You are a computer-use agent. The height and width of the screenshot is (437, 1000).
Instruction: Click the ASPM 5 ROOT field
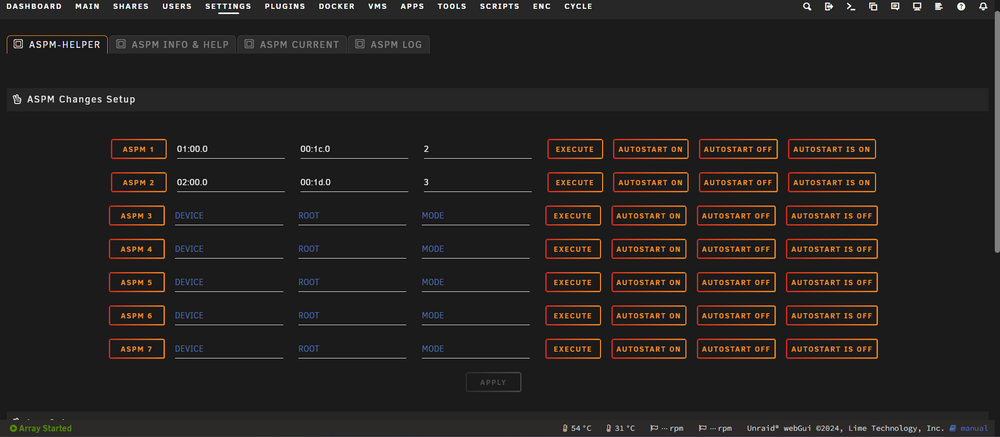tap(352, 282)
